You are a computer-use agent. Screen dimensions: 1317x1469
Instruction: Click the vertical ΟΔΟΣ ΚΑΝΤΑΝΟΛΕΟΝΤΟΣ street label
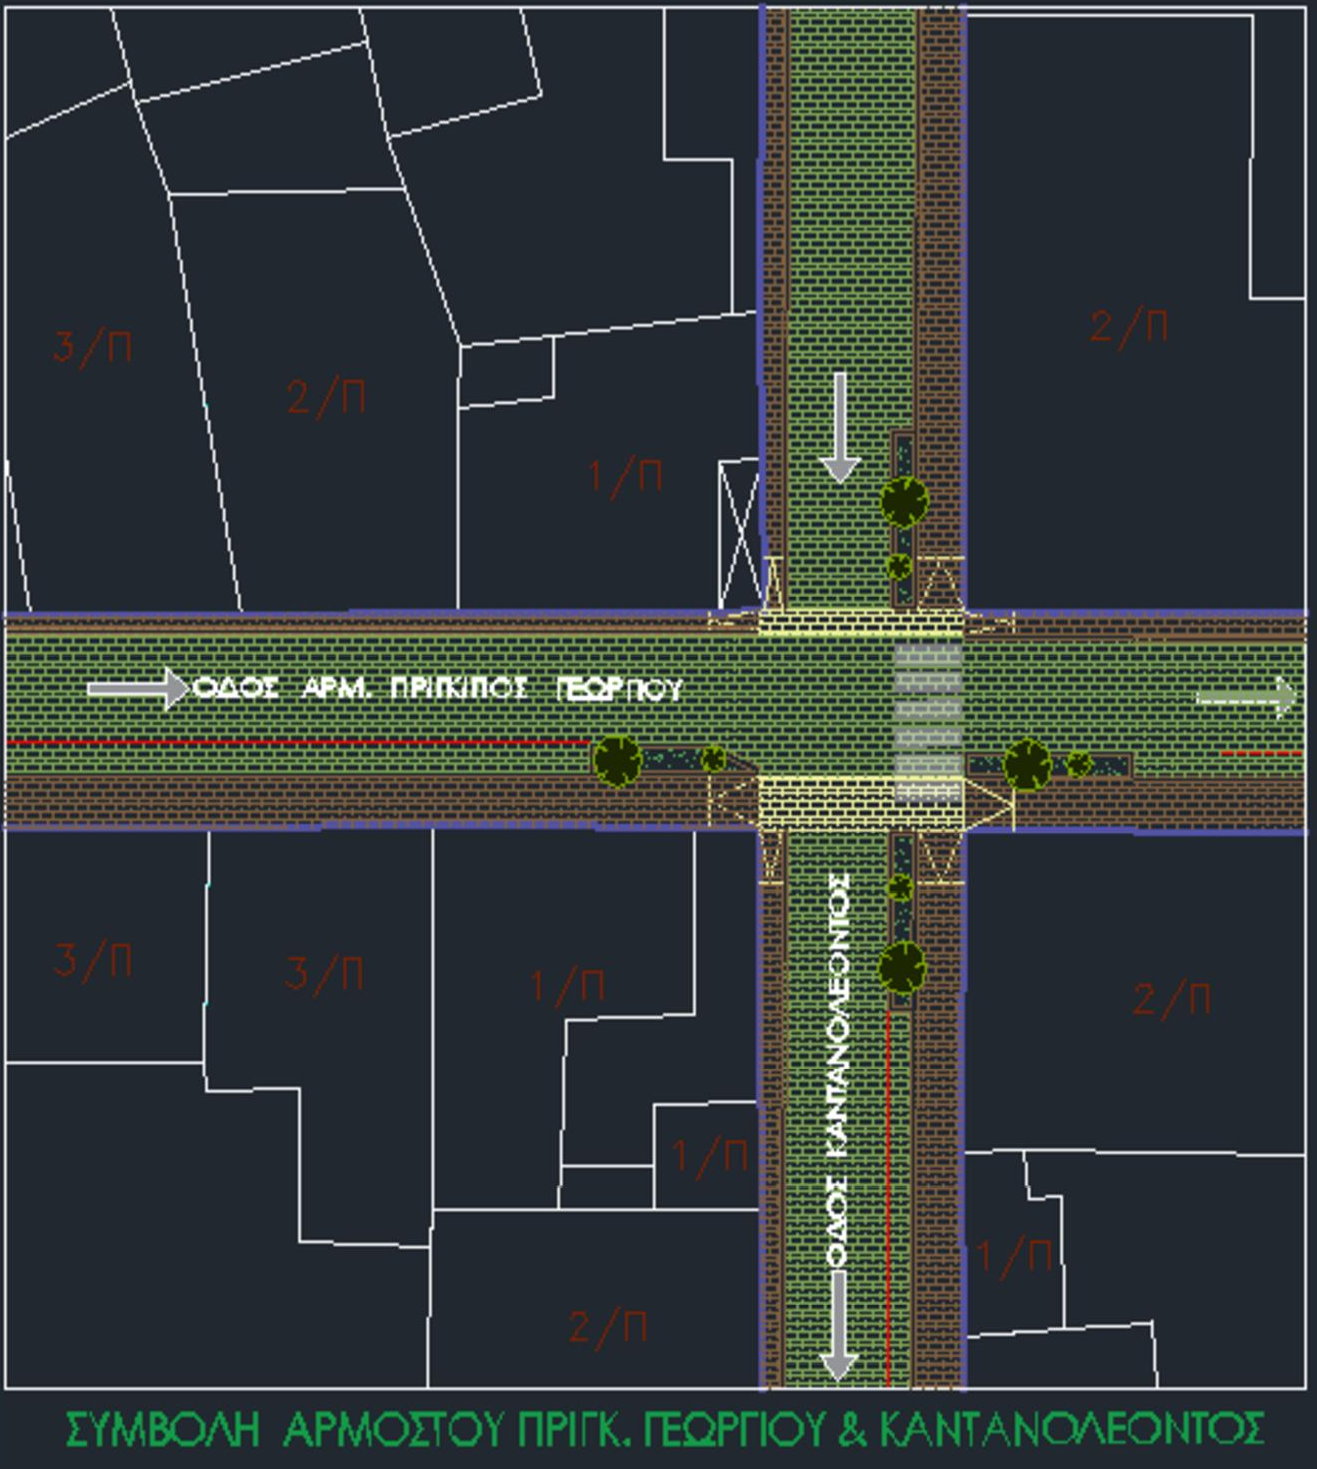[839, 1070]
